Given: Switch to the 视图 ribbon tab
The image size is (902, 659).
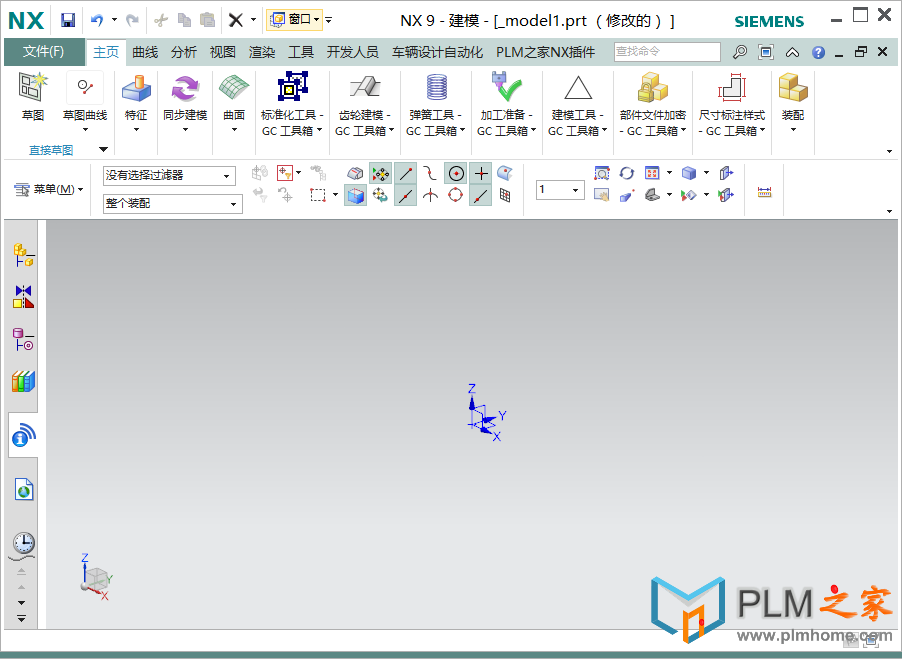Looking at the screenshot, I should tap(223, 52).
